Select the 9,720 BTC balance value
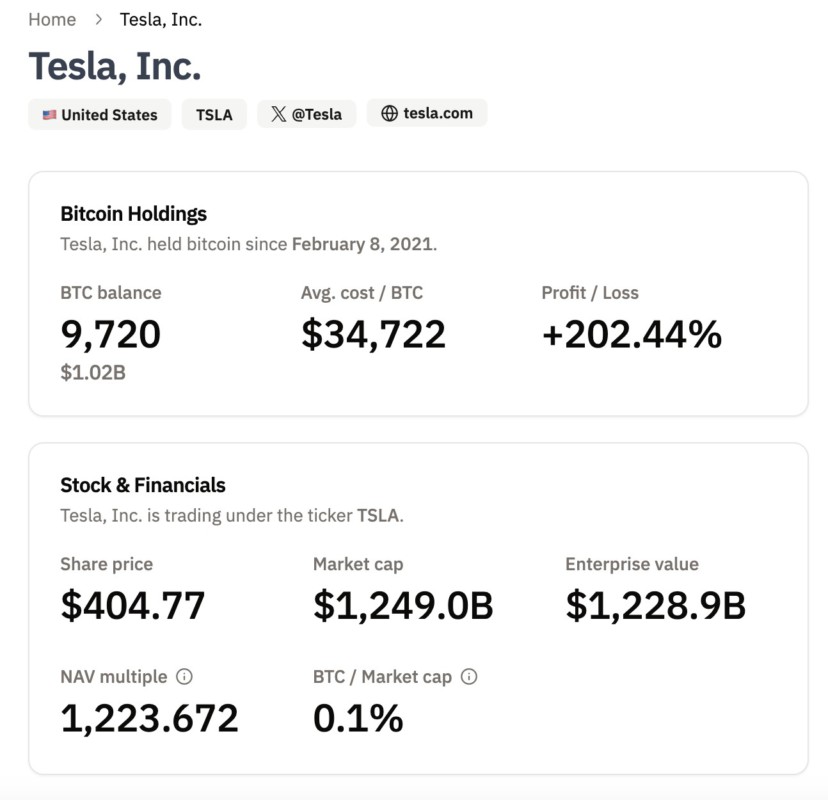Image resolution: width=828 pixels, height=800 pixels. click(x=111, y=334)
